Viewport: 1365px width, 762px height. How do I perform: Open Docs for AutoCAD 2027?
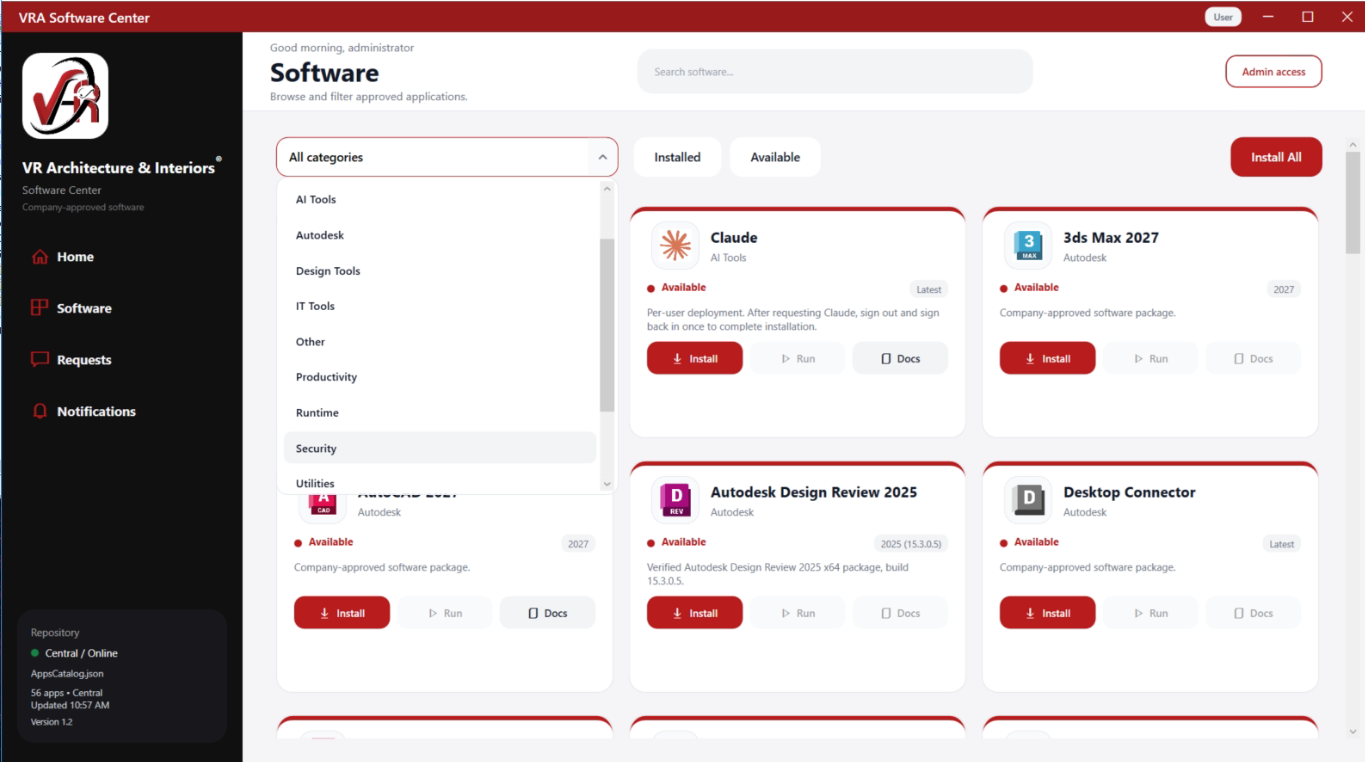[547, 613]
